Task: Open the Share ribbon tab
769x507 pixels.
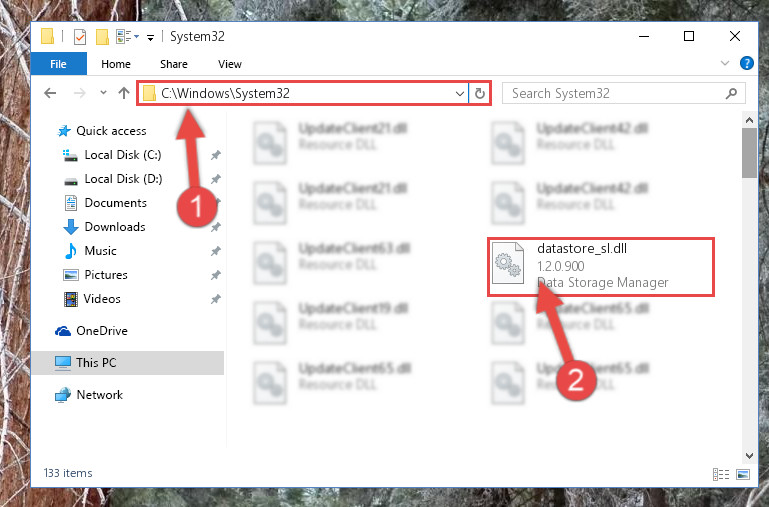Action: [x=174, y=64]
